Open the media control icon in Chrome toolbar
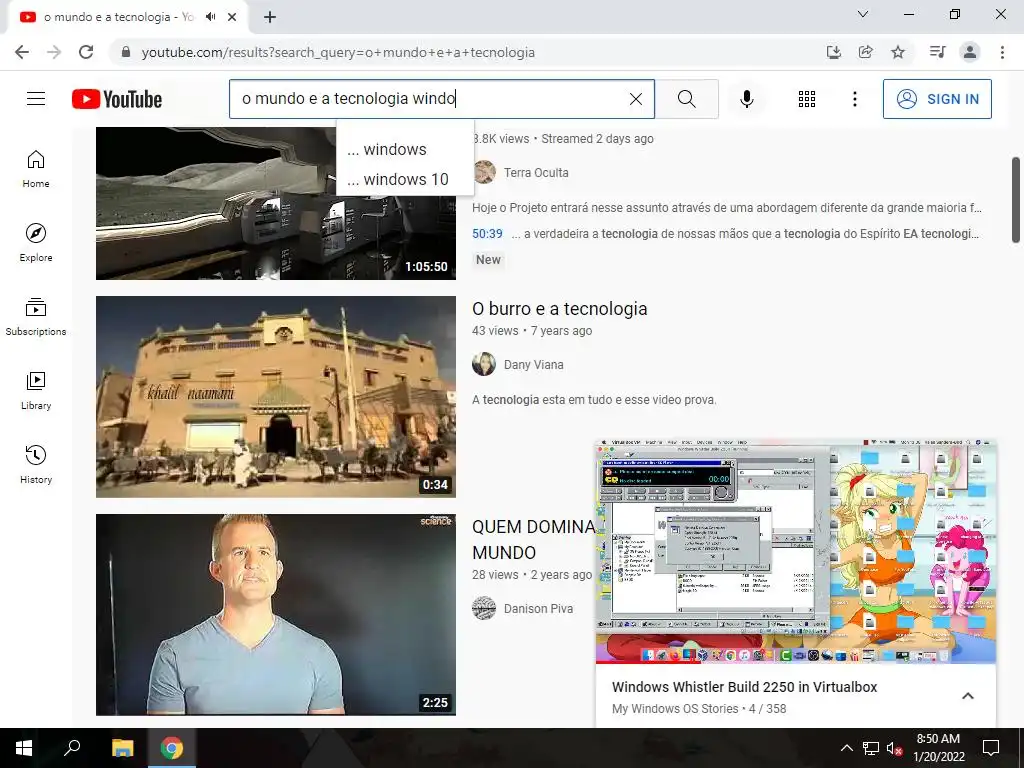 pyautogui.click(x=937, y=52)
